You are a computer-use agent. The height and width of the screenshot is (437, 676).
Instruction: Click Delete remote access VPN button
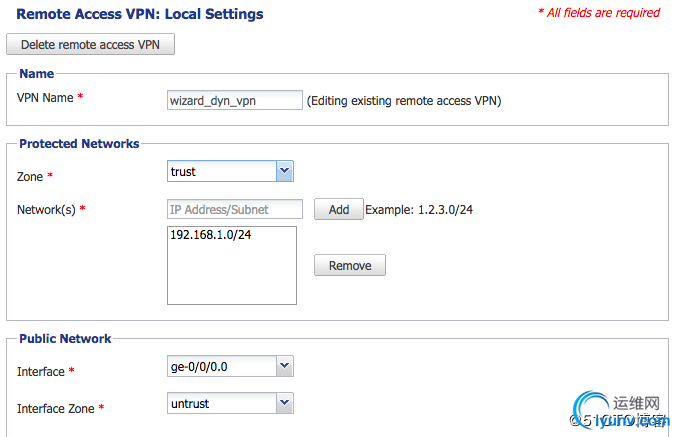[90, 44]
